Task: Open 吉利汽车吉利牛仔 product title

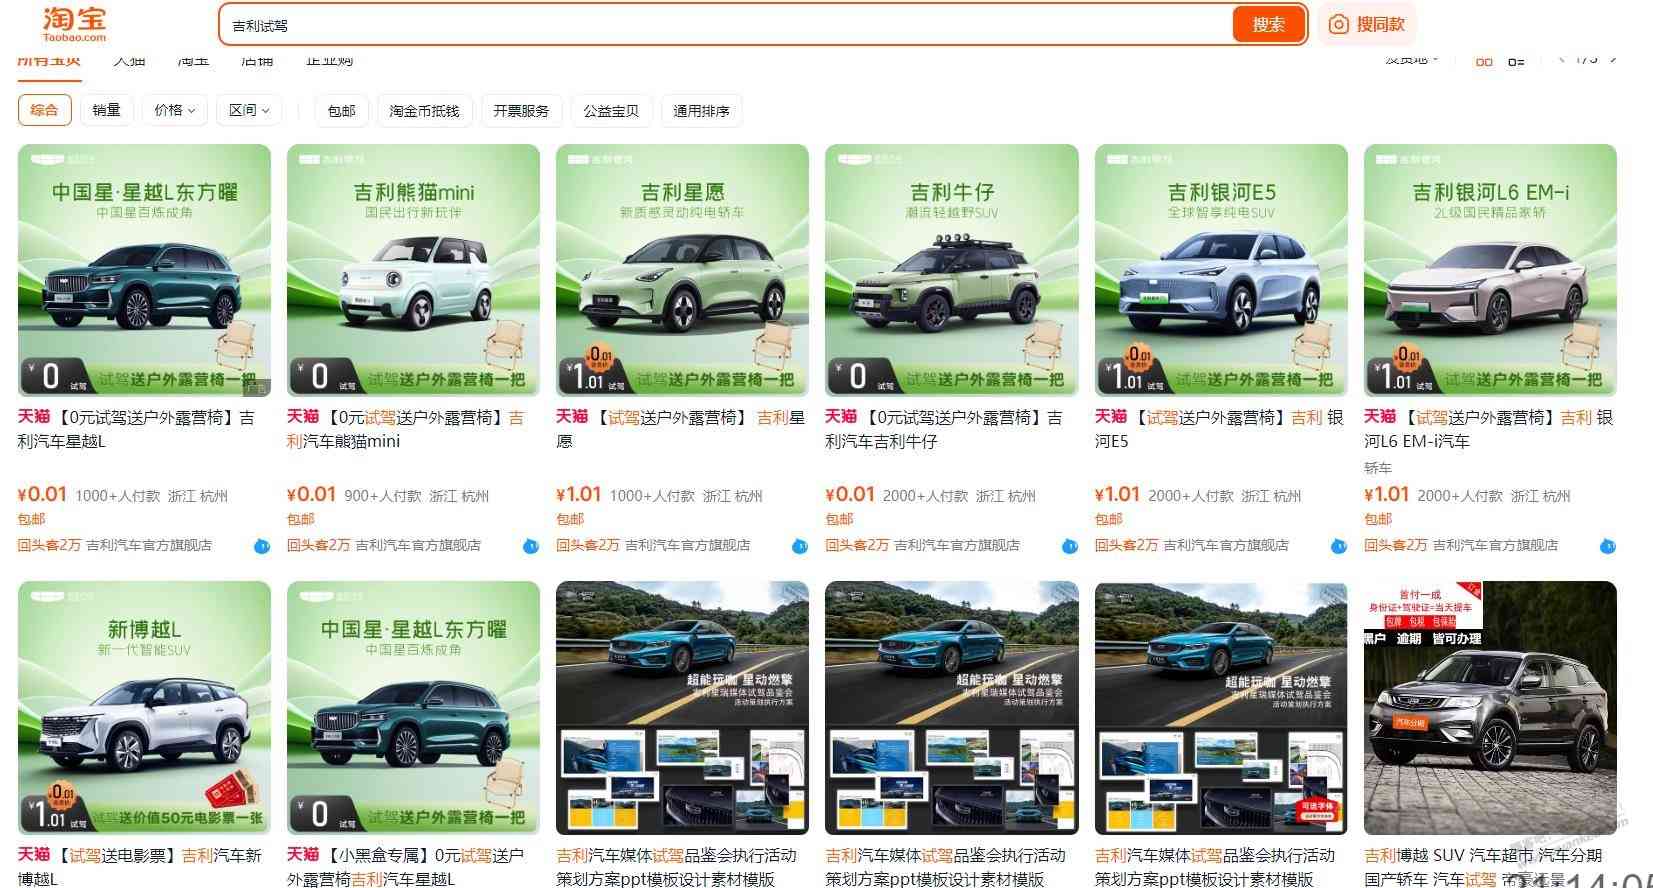Action: click(943, 429)
